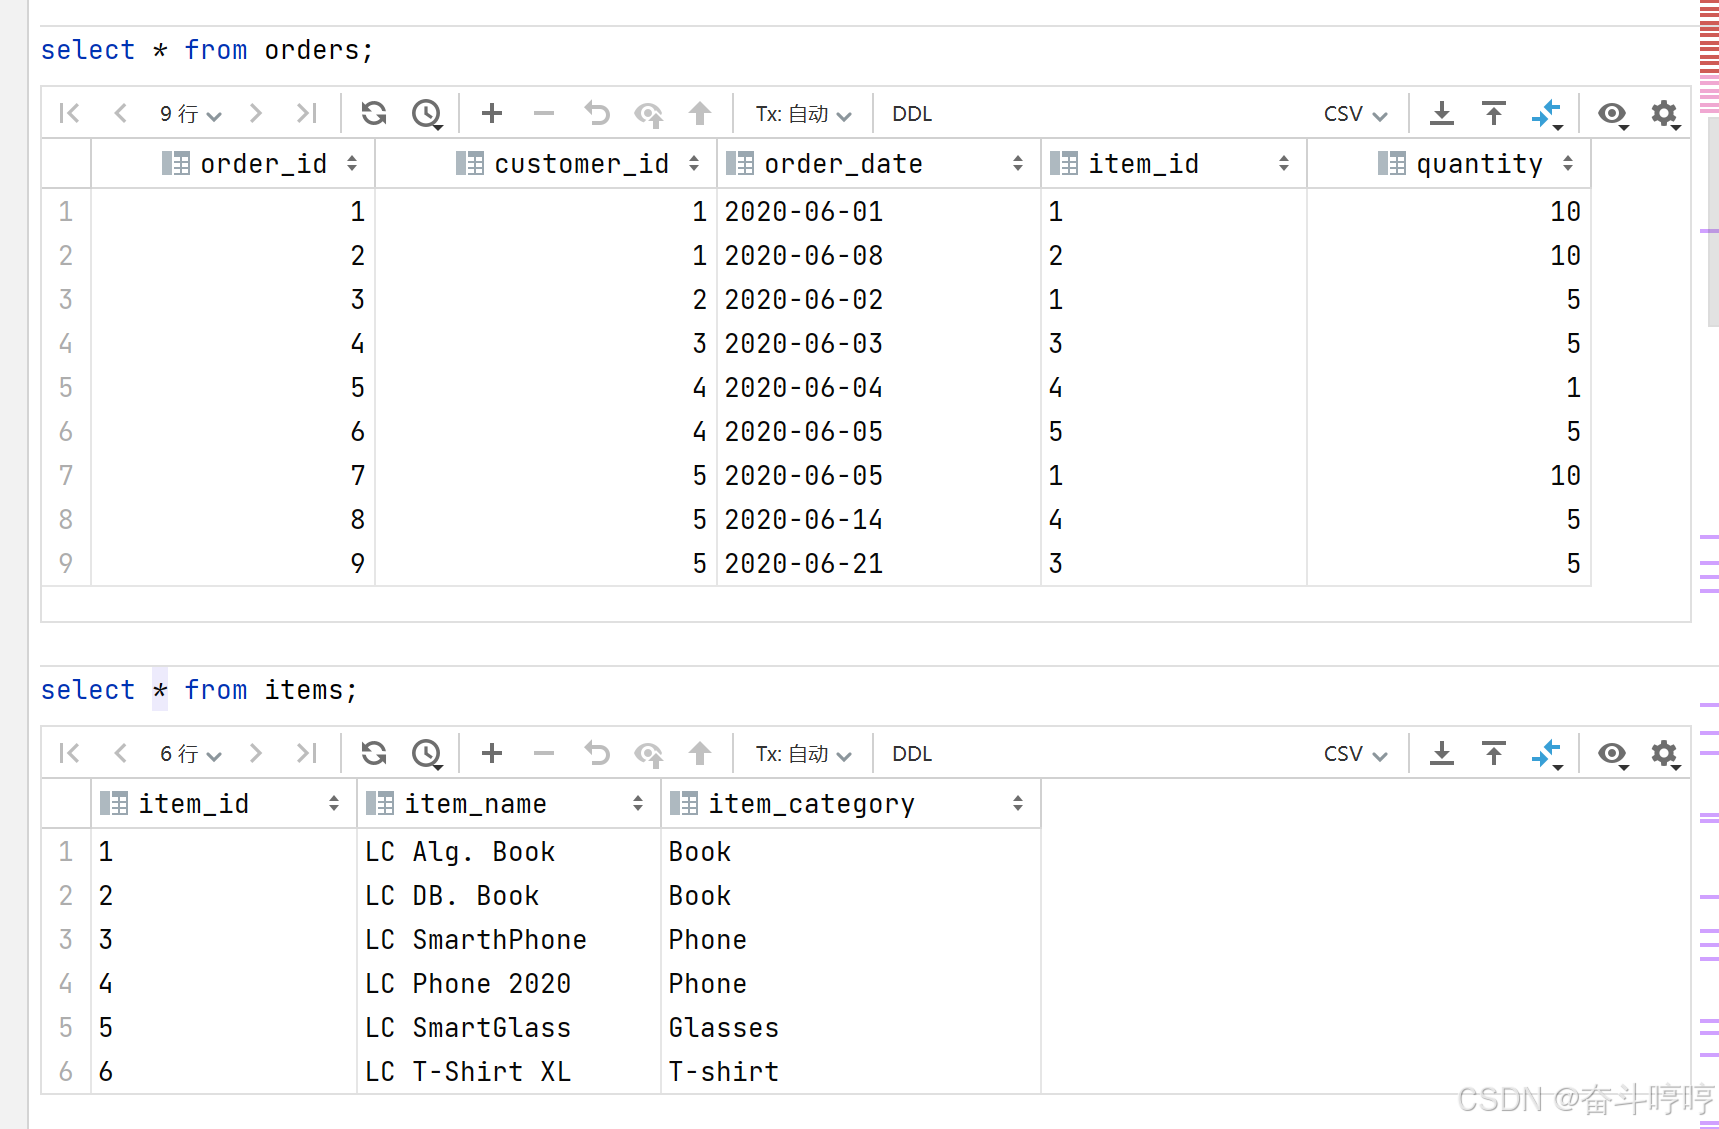Open auto-refresh timer in orders toolbar
Image resolution: width=1719 pixels, height=1129 pixels.
point(428,114)
